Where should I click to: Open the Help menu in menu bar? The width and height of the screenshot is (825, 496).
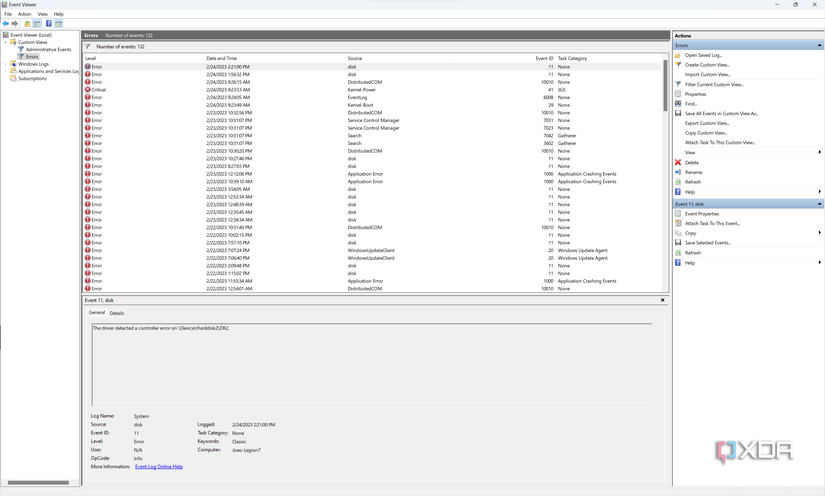[x=58, y=14]
